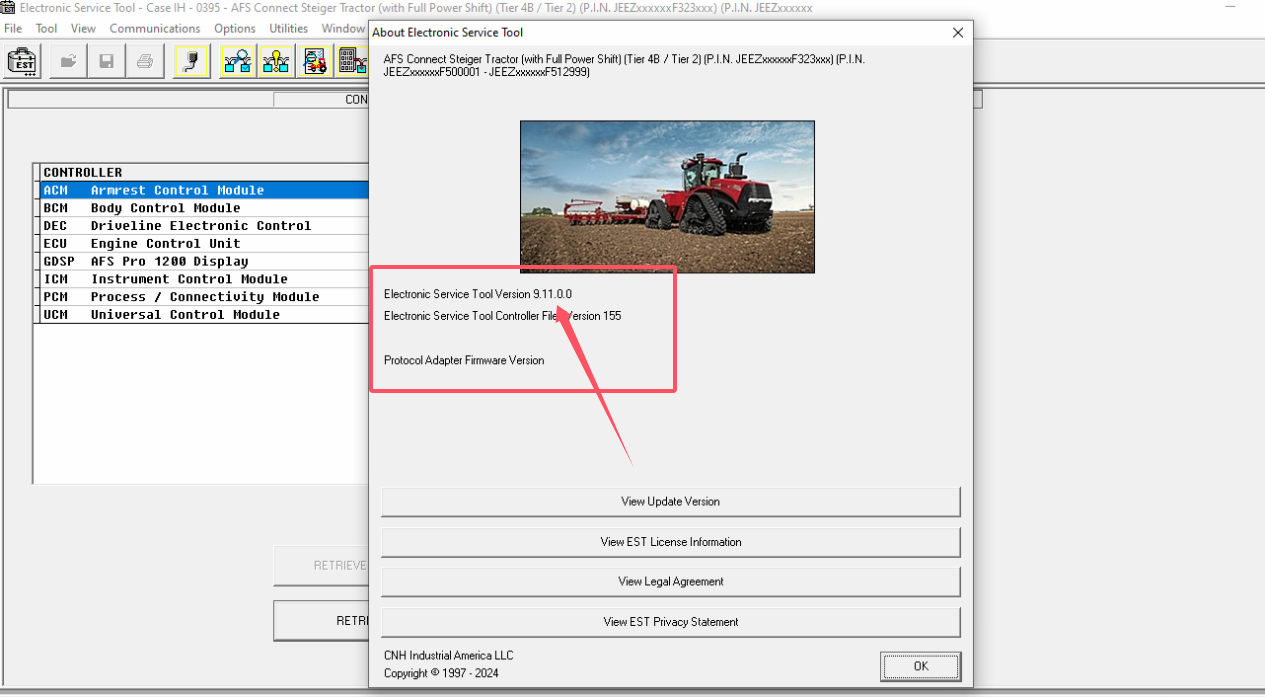Open the Tool menu

tap(47, 28)
